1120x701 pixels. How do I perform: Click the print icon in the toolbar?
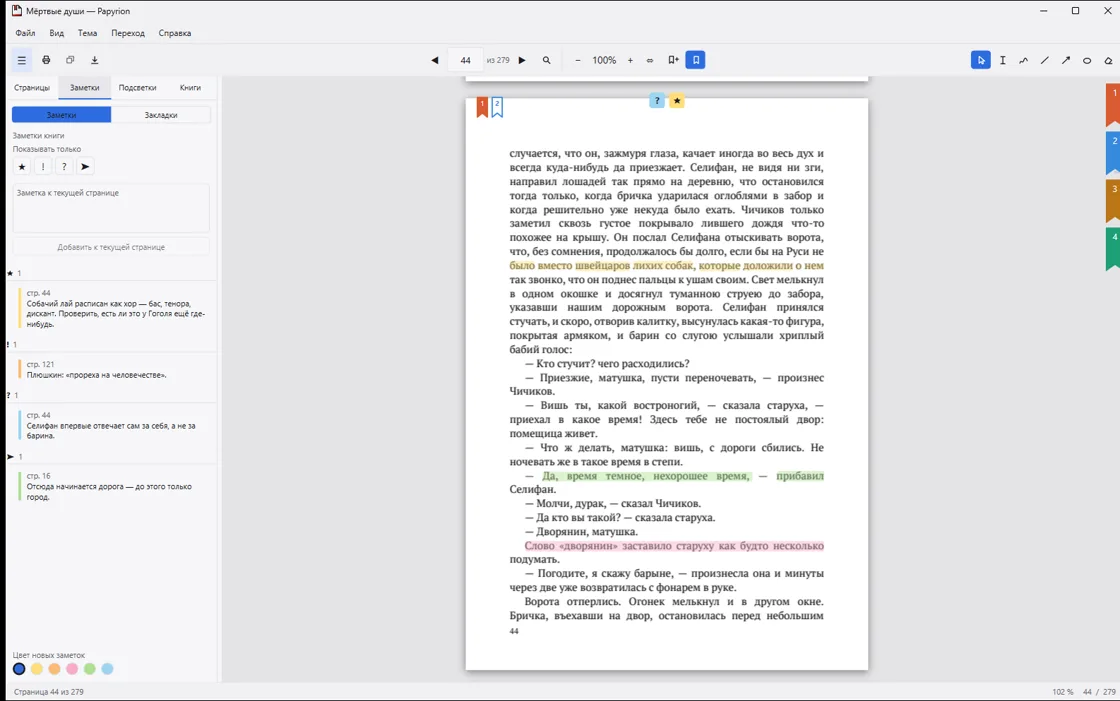click(46, 60)
